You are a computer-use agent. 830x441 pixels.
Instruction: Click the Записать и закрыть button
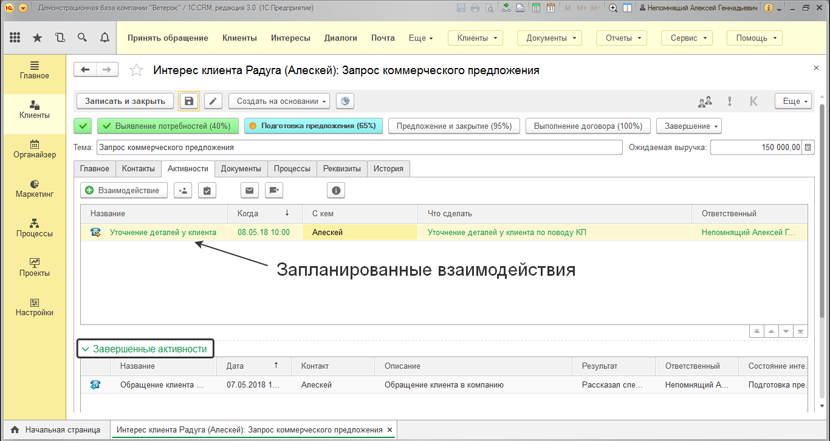[124, 101]
